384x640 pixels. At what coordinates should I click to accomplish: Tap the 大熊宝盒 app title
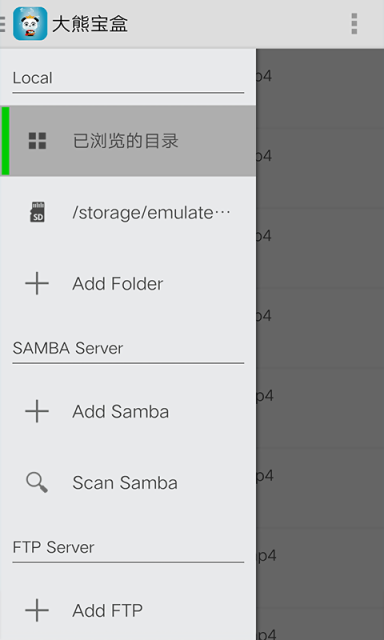(90, 24)
